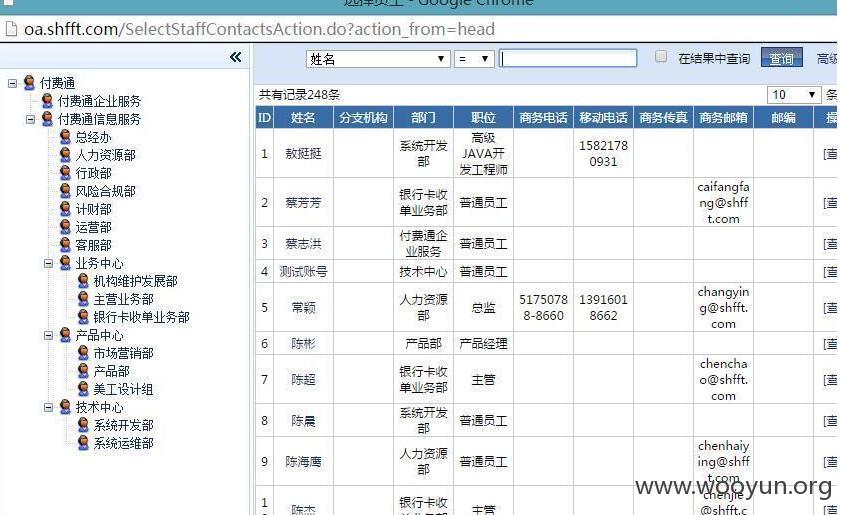Click the page icon in the address bar
The image size is (841, 515).
click(10, 29)
